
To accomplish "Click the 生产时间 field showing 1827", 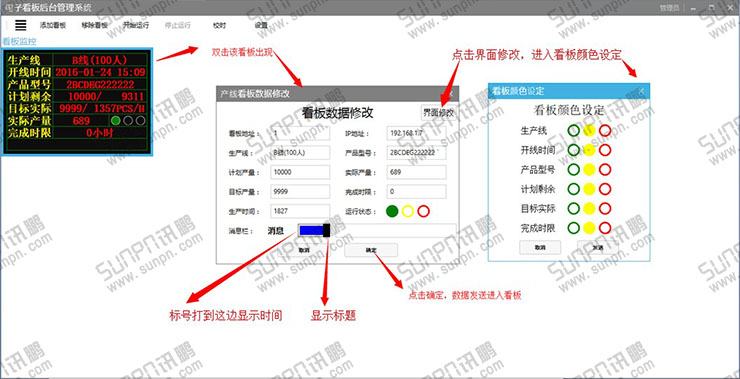I will 300,211.
